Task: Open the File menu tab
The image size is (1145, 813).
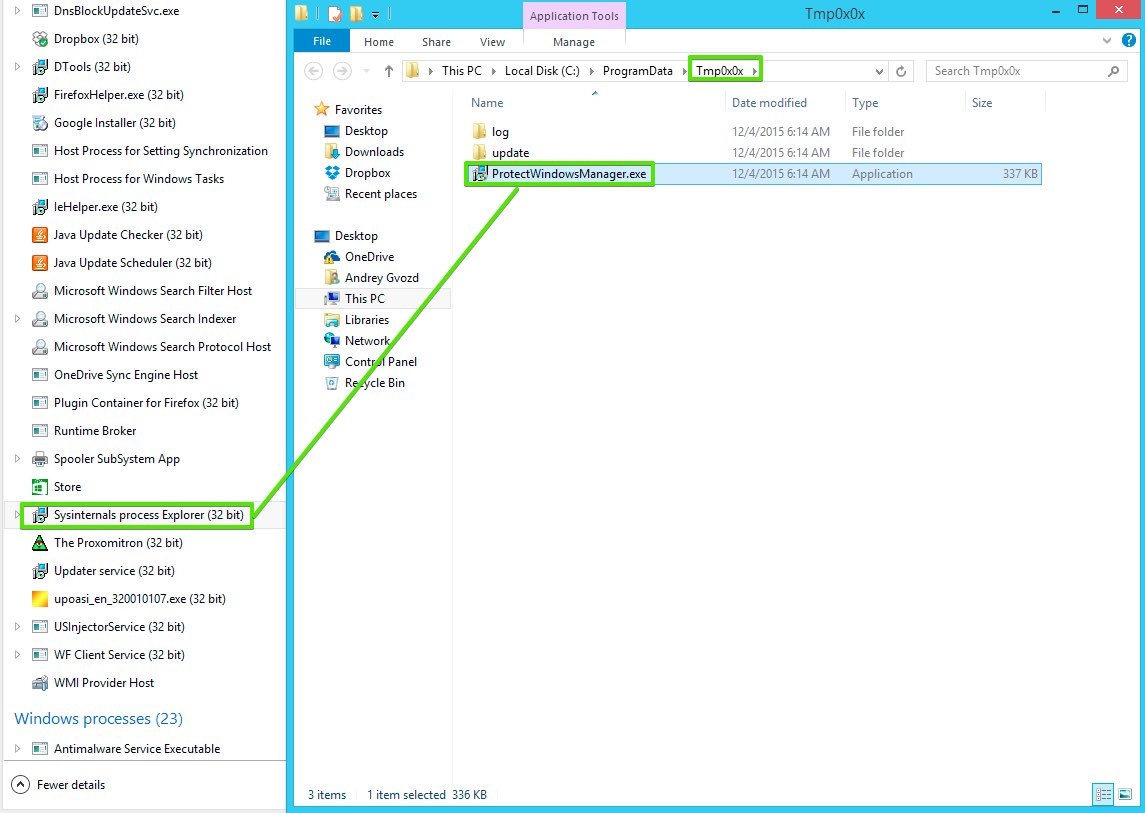Action: 322,42
